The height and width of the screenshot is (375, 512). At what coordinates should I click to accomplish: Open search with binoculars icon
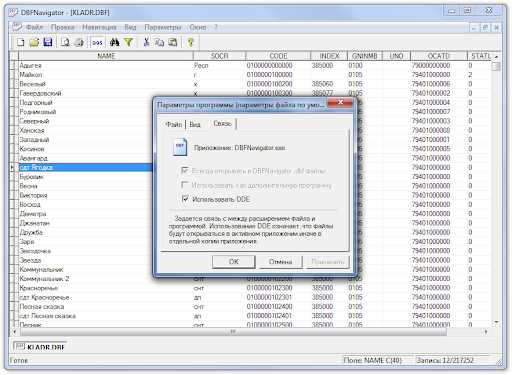[115, 42]
